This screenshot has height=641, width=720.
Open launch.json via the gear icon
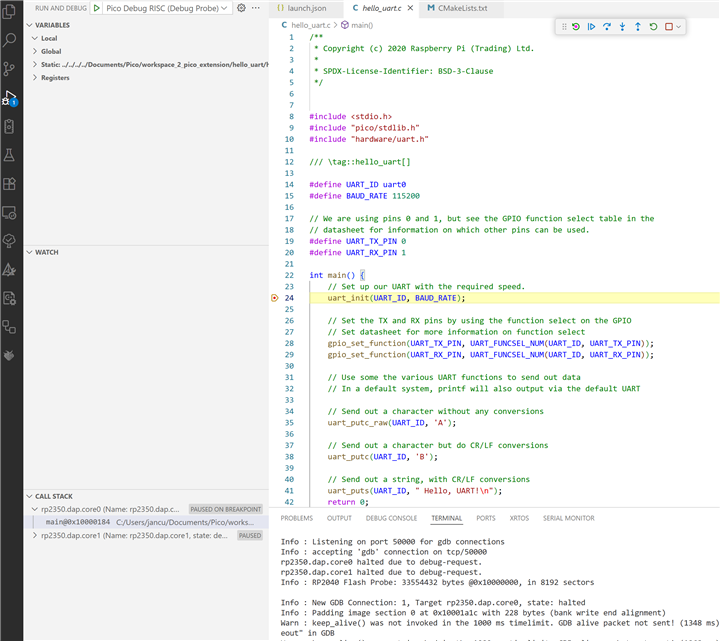tap(241, 8)
